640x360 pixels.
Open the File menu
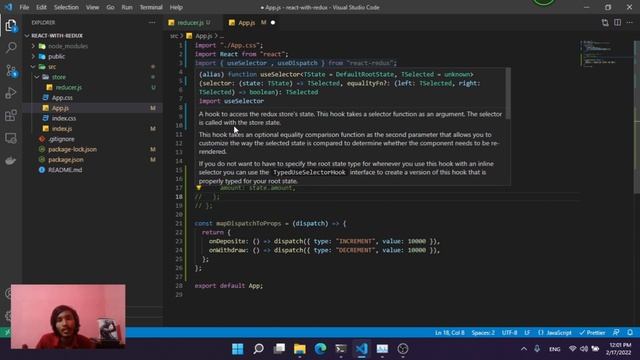24,7
